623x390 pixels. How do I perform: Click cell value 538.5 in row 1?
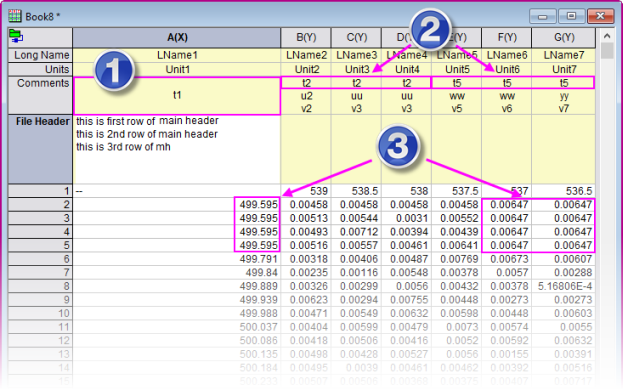point(356,191)
